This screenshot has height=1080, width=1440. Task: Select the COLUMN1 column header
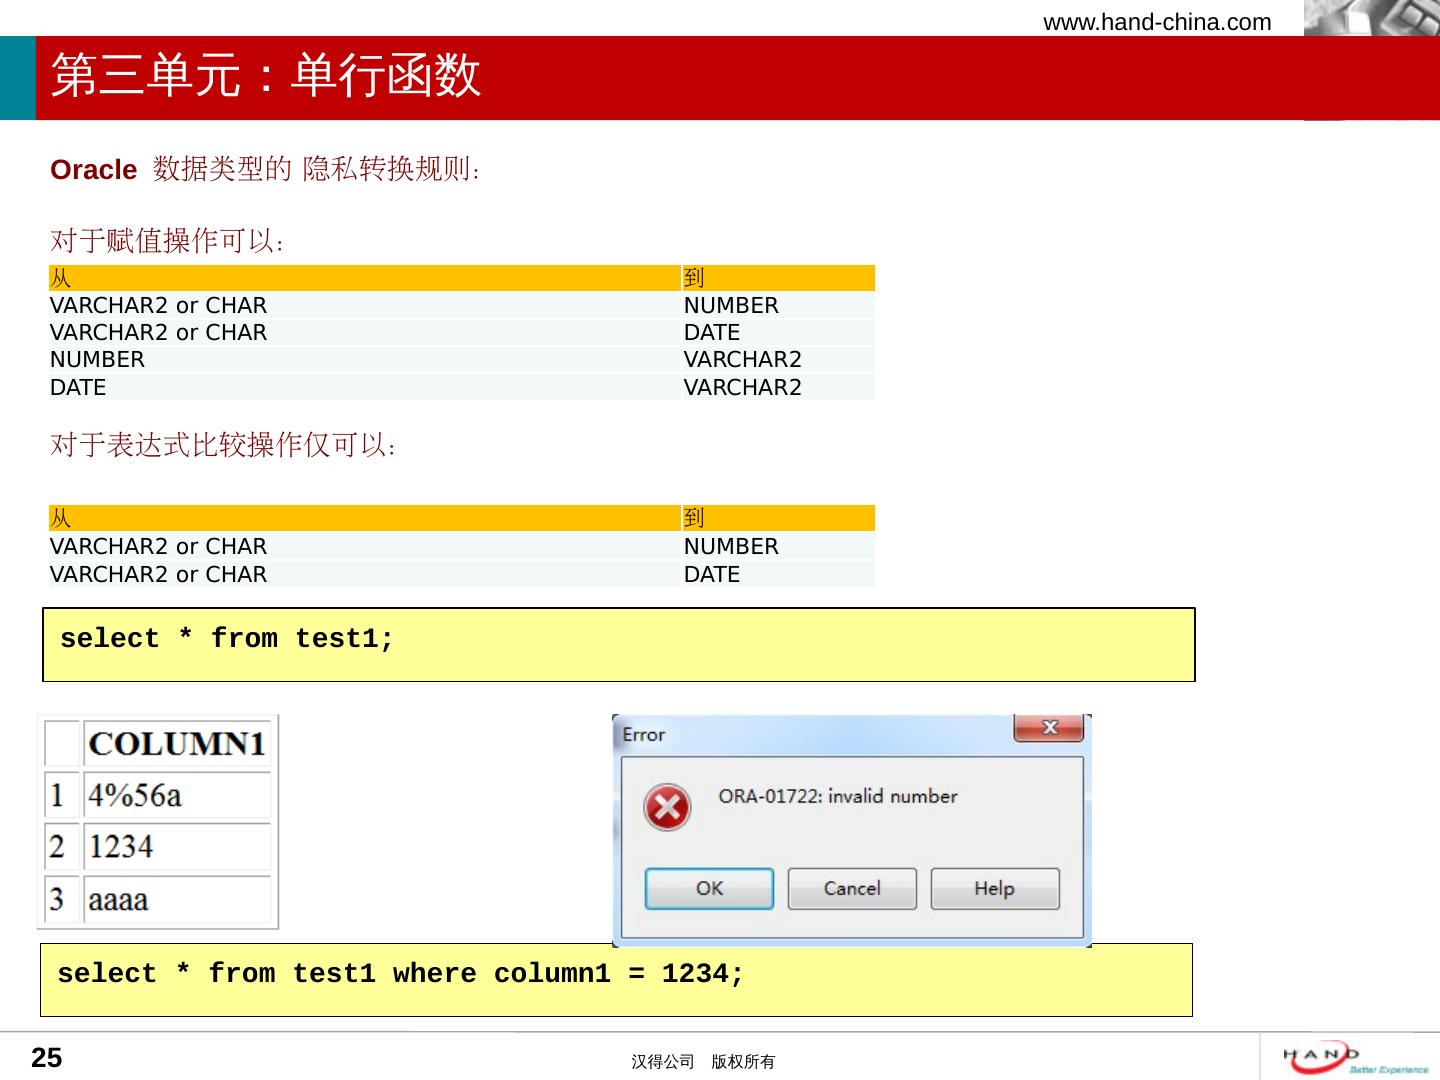tap(176, 744)
